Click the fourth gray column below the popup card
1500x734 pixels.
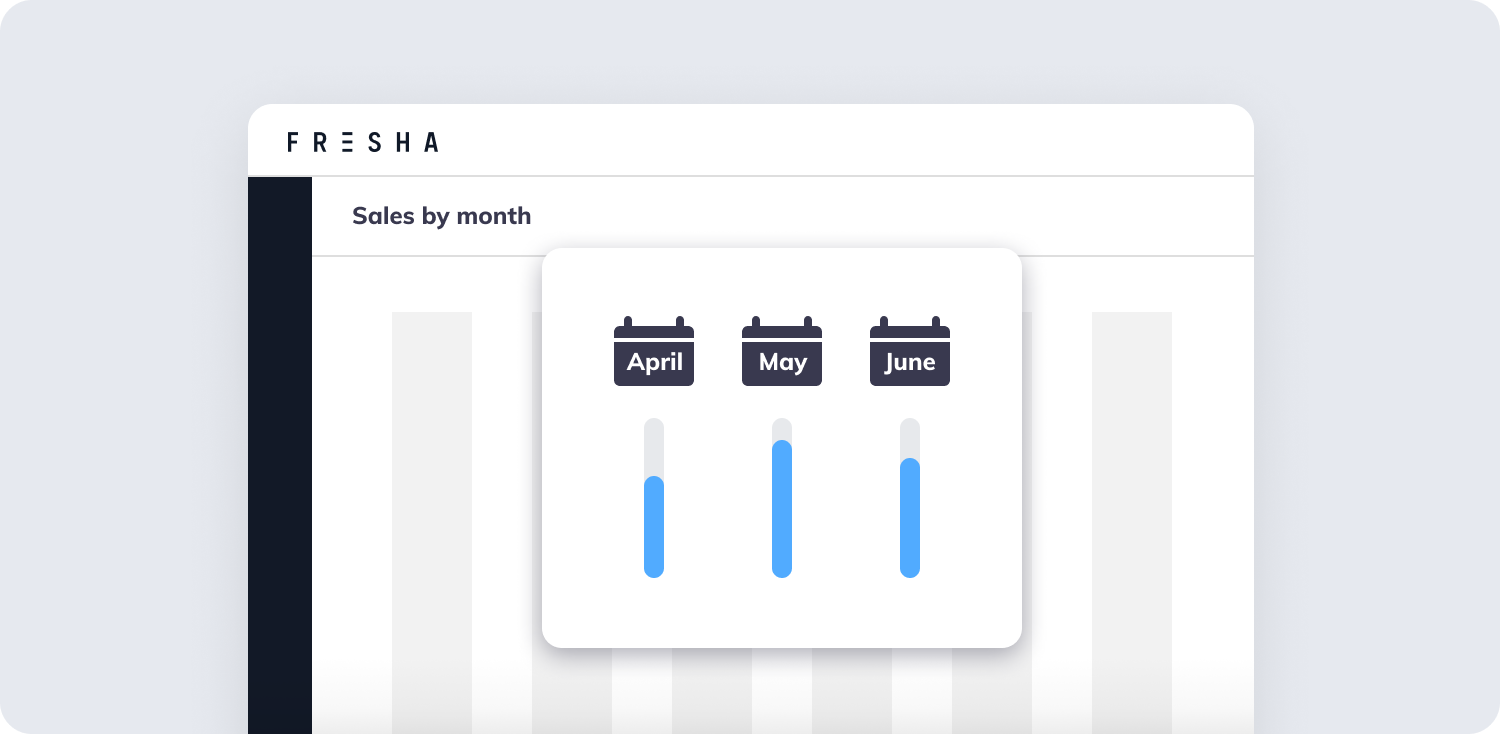point(852,691)
